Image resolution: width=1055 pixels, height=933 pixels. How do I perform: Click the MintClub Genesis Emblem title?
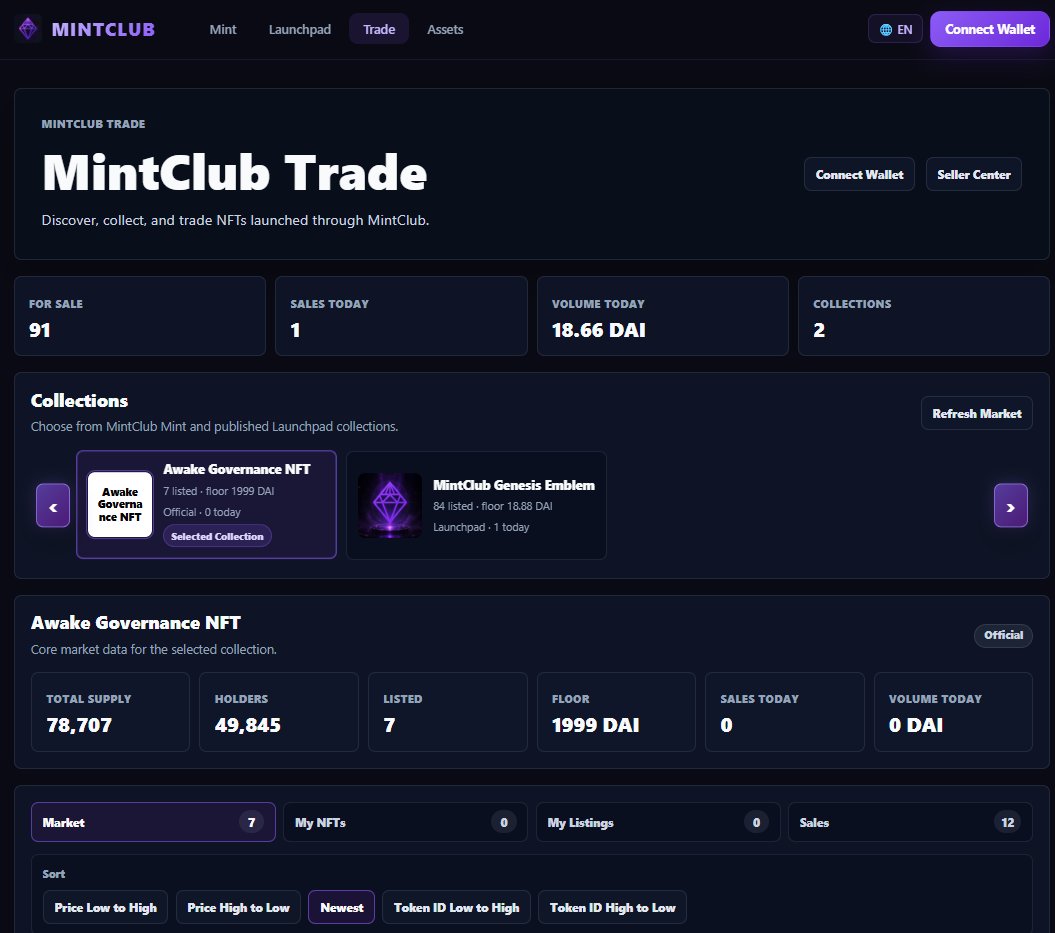coord(514,485)
